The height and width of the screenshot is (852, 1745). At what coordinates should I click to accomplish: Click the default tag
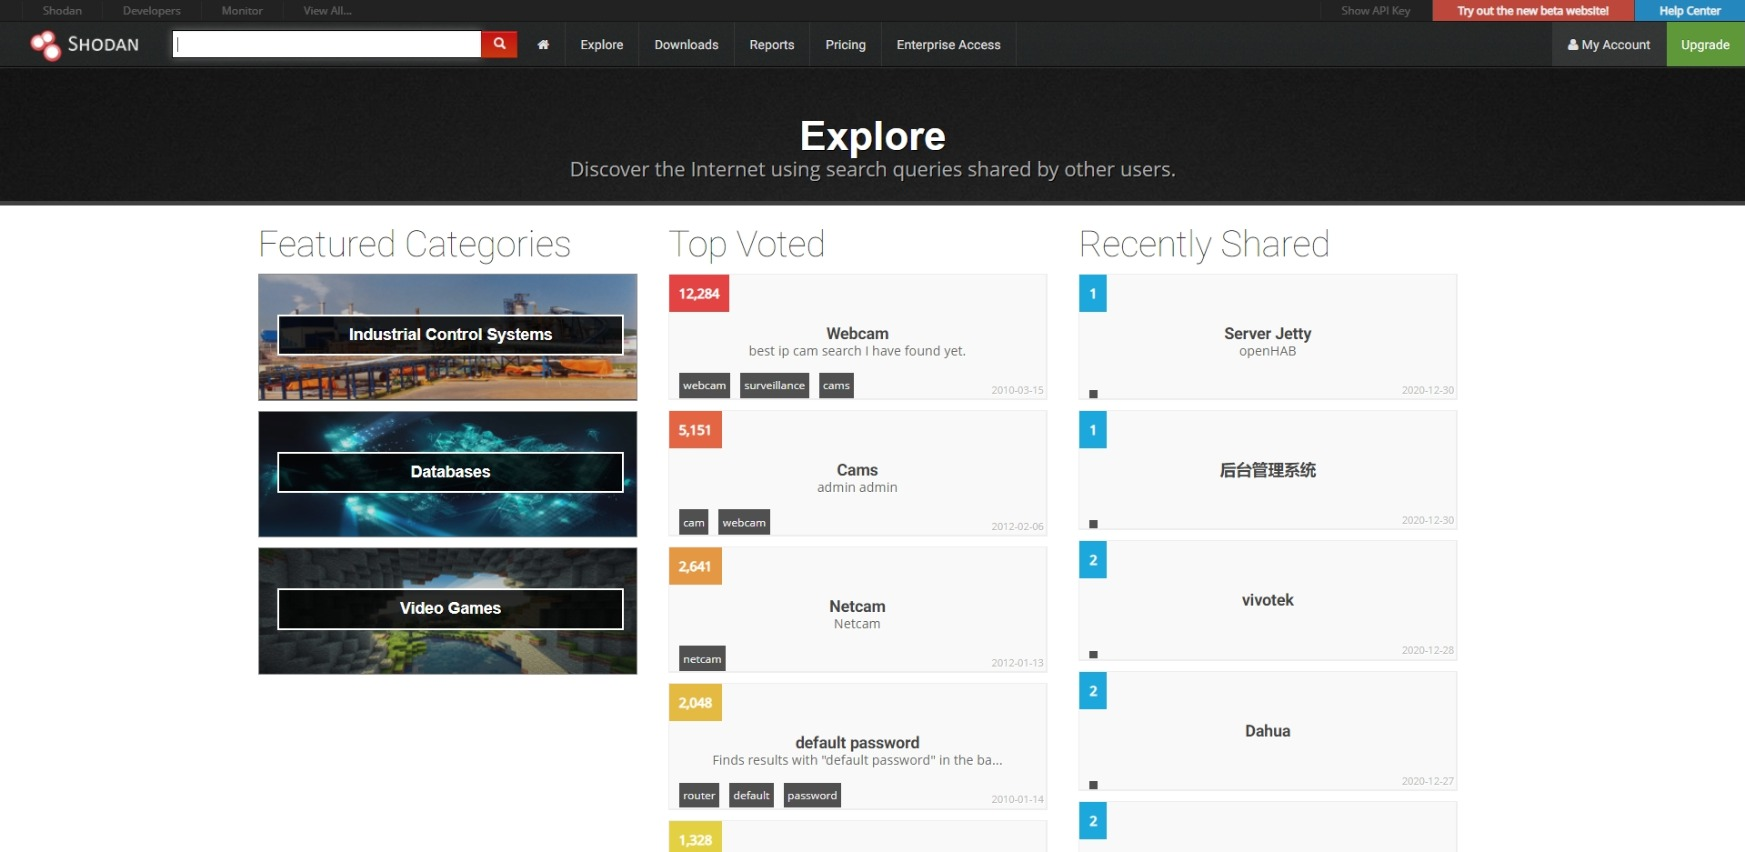click(x=751, y=796)
